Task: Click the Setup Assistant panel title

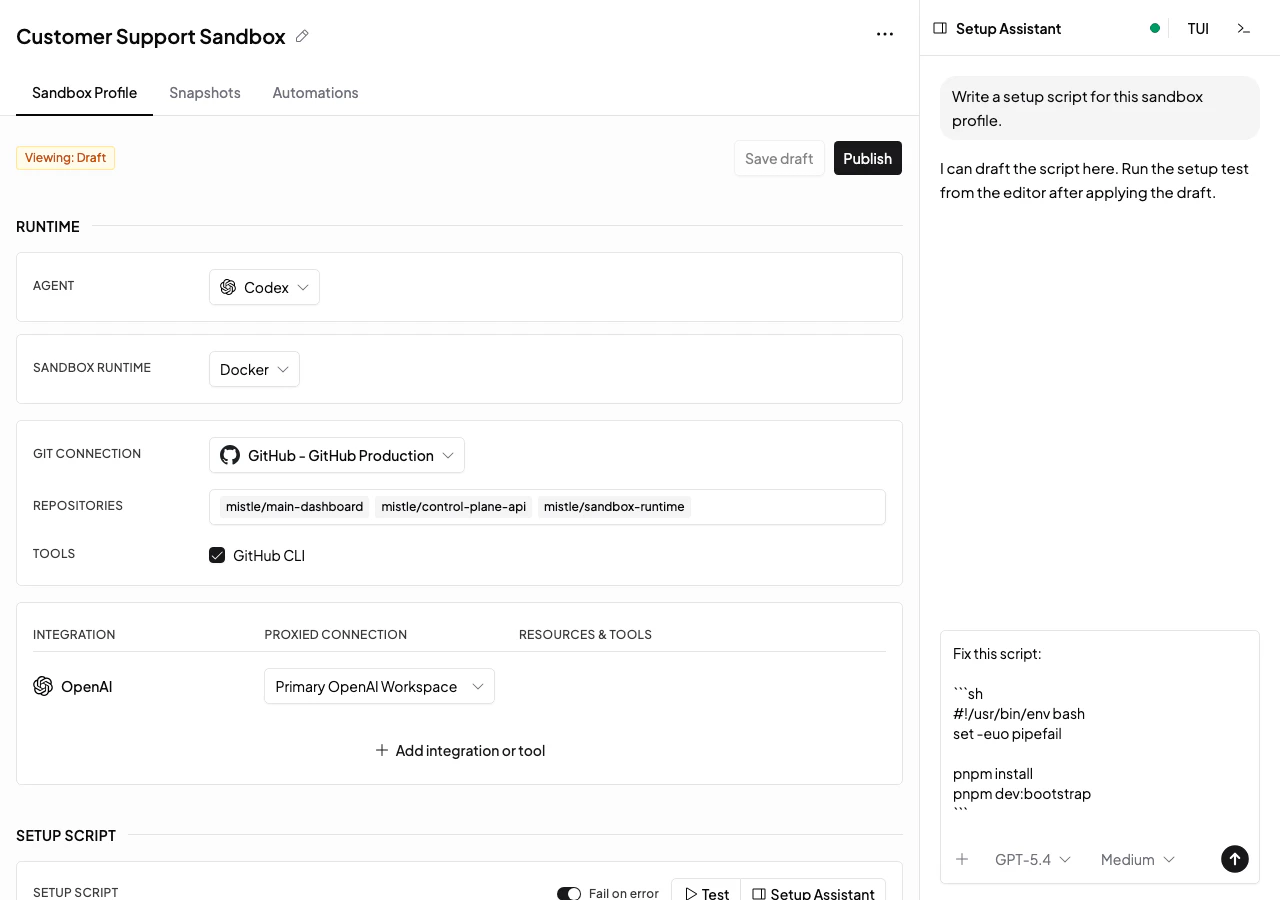Action: tap(1008, 28)
